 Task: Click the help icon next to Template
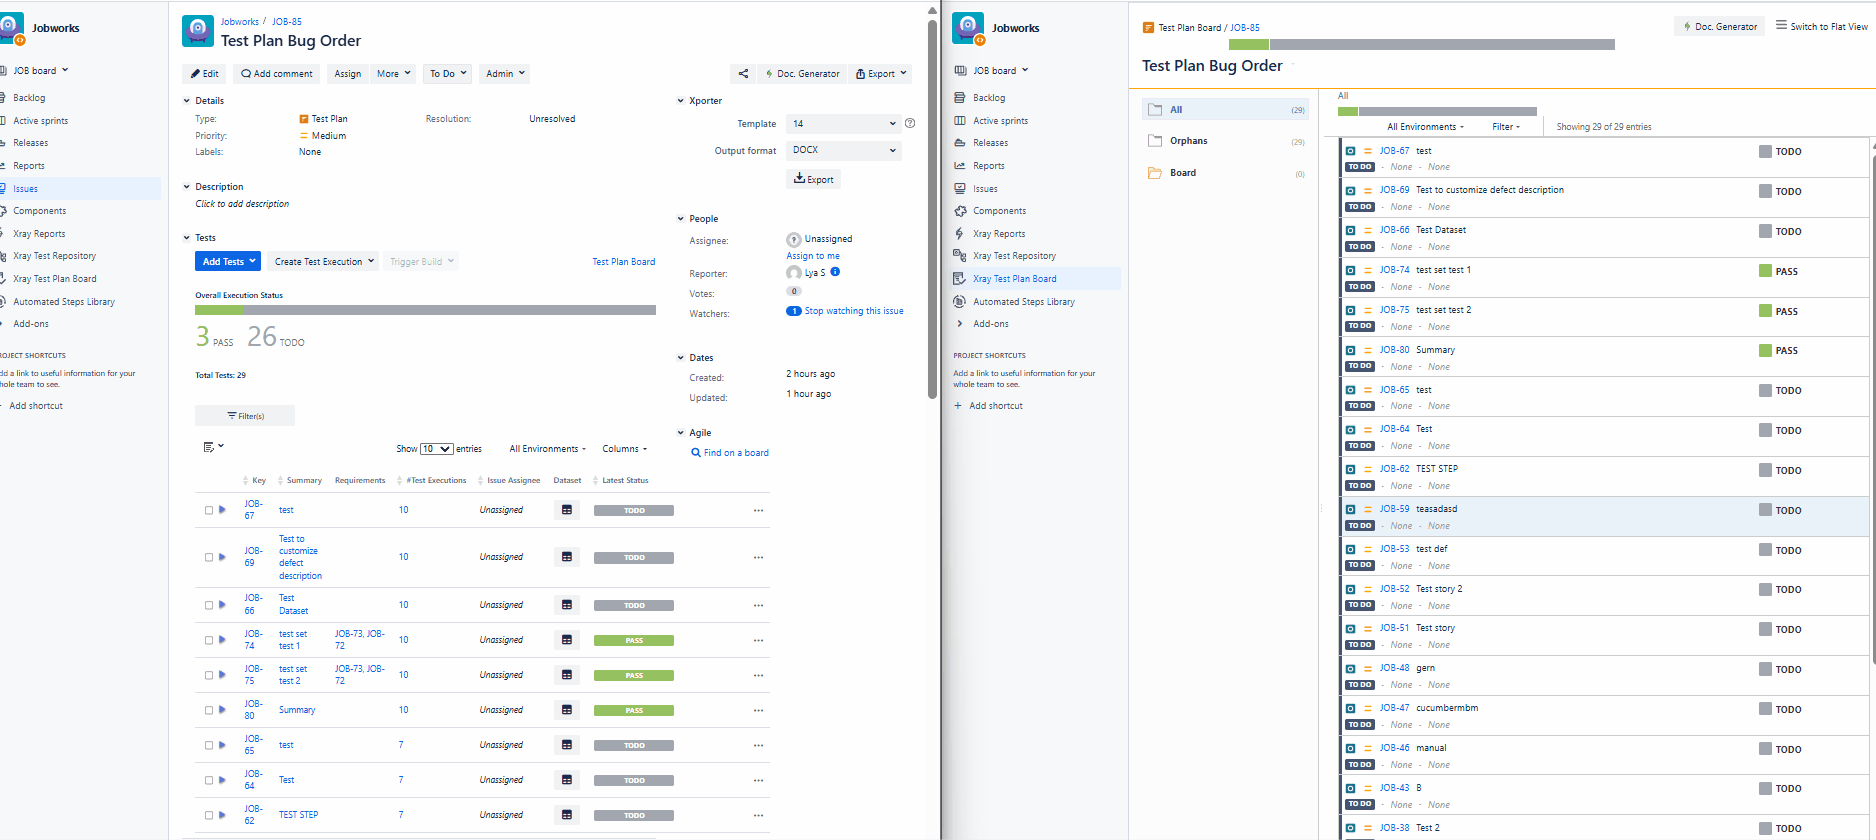point(910,123)
